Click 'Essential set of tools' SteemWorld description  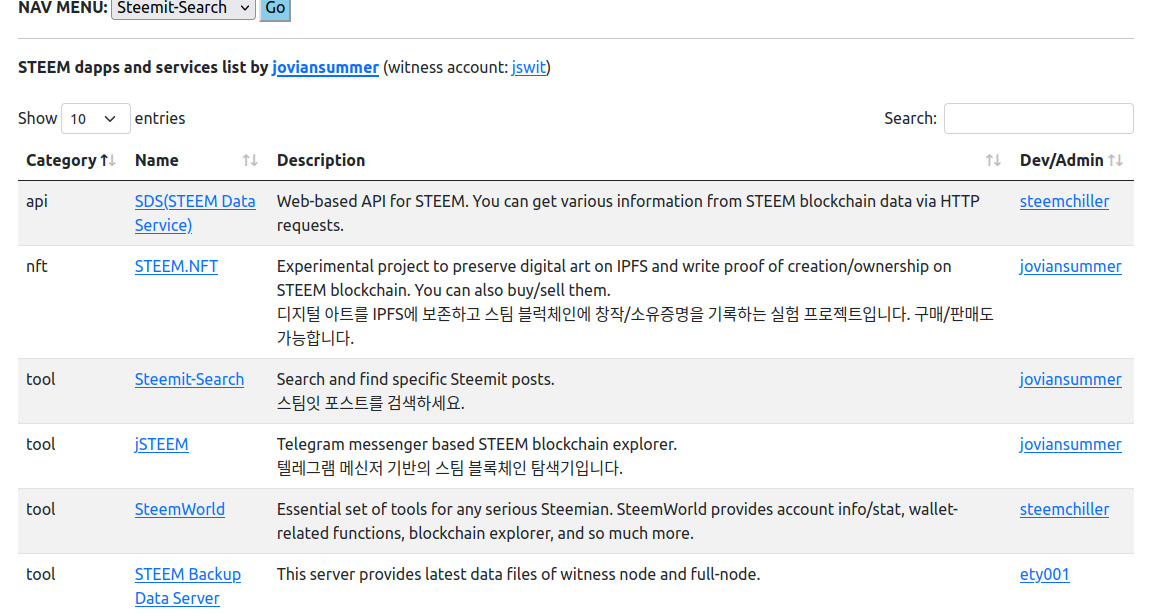(x=617, y=521)
